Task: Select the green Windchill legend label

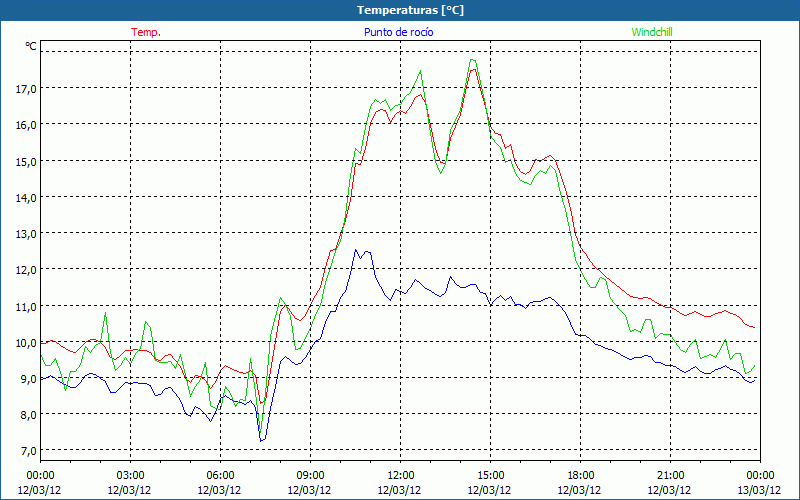Action: [x=652, y=32]
